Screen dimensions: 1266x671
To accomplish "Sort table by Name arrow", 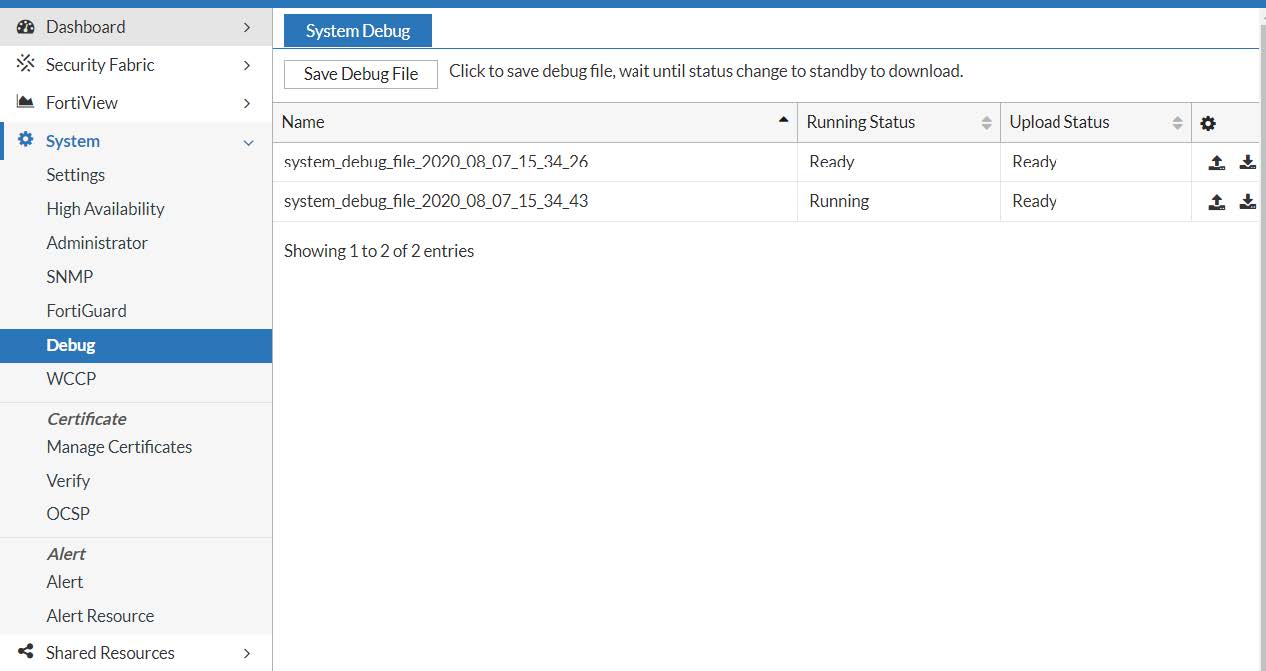I will pos(783,120).
